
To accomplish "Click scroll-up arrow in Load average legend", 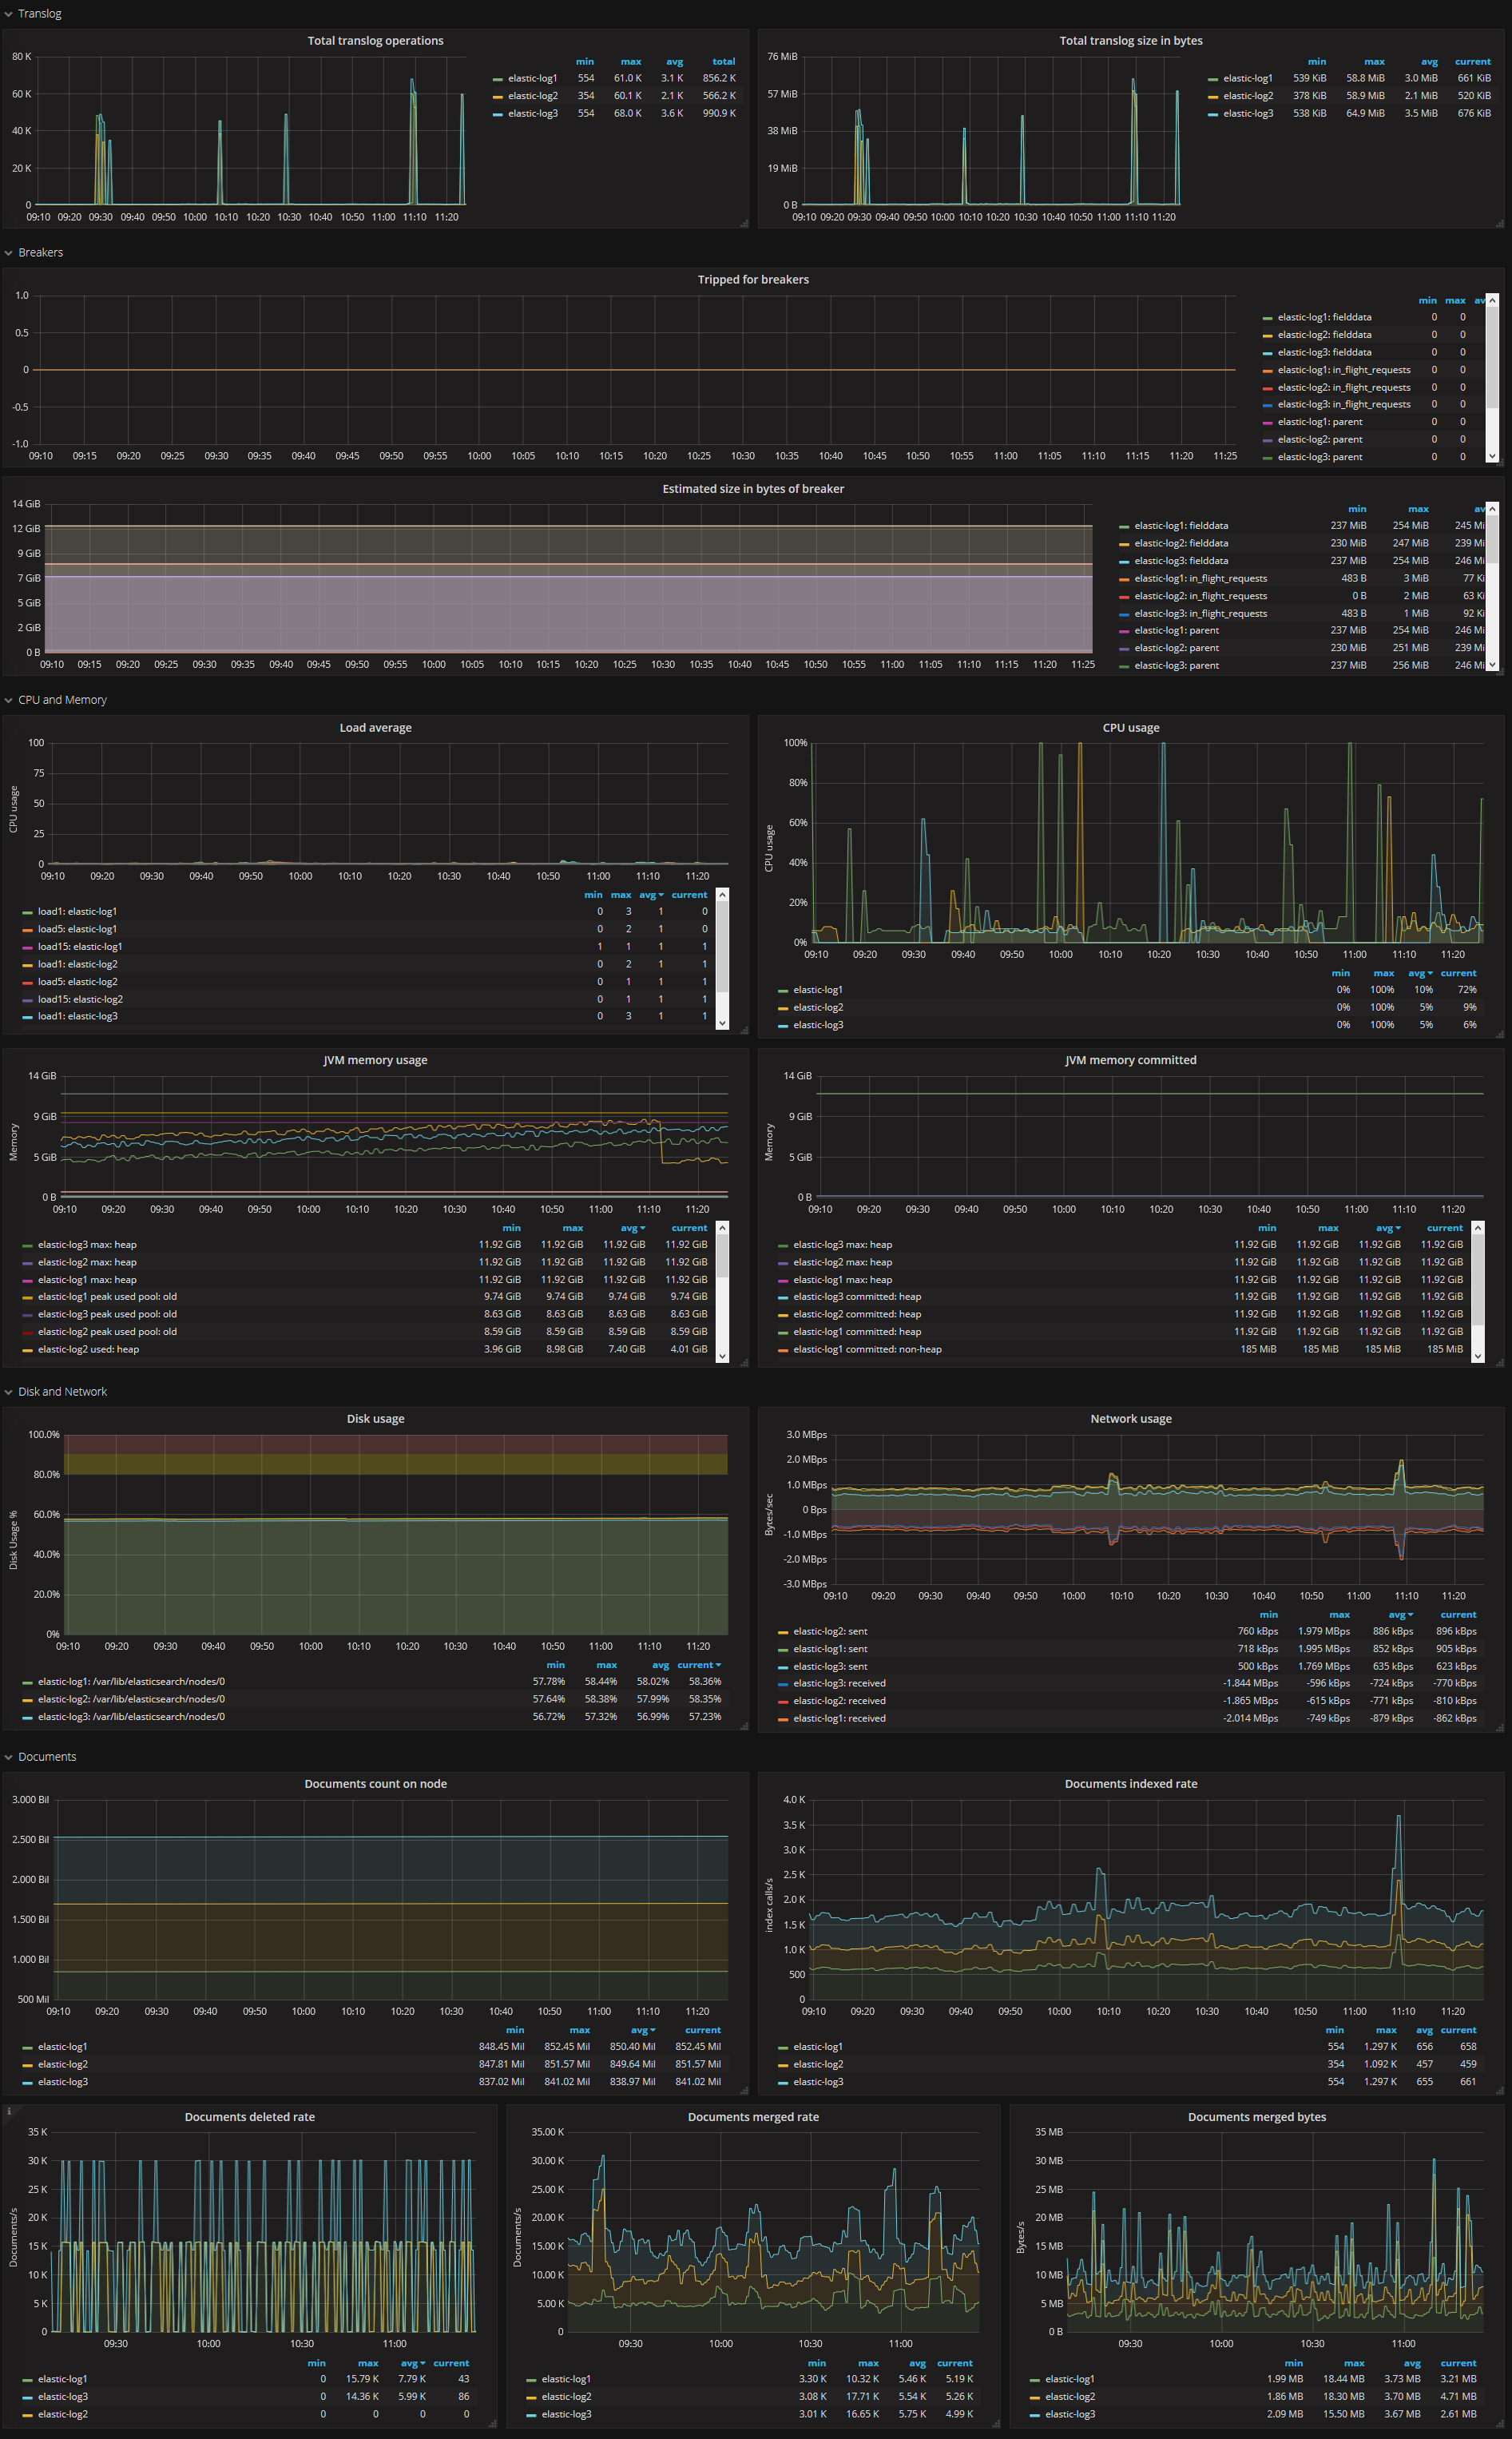I will click(722, 894).
